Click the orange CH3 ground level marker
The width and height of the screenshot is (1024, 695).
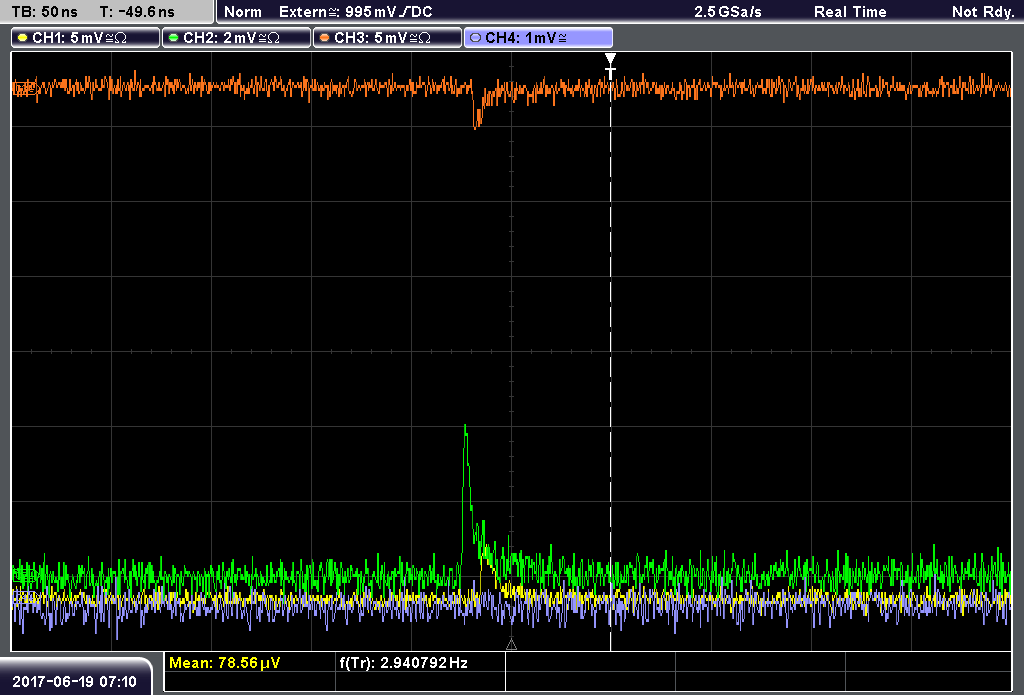[24, 89]
